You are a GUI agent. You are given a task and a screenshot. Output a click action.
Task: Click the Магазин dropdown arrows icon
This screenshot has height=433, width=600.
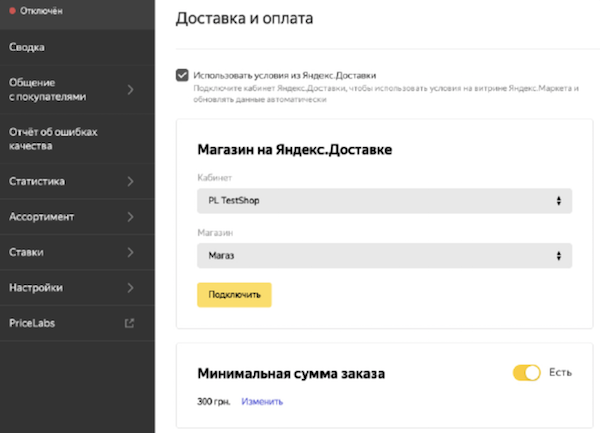pos(559,256)
